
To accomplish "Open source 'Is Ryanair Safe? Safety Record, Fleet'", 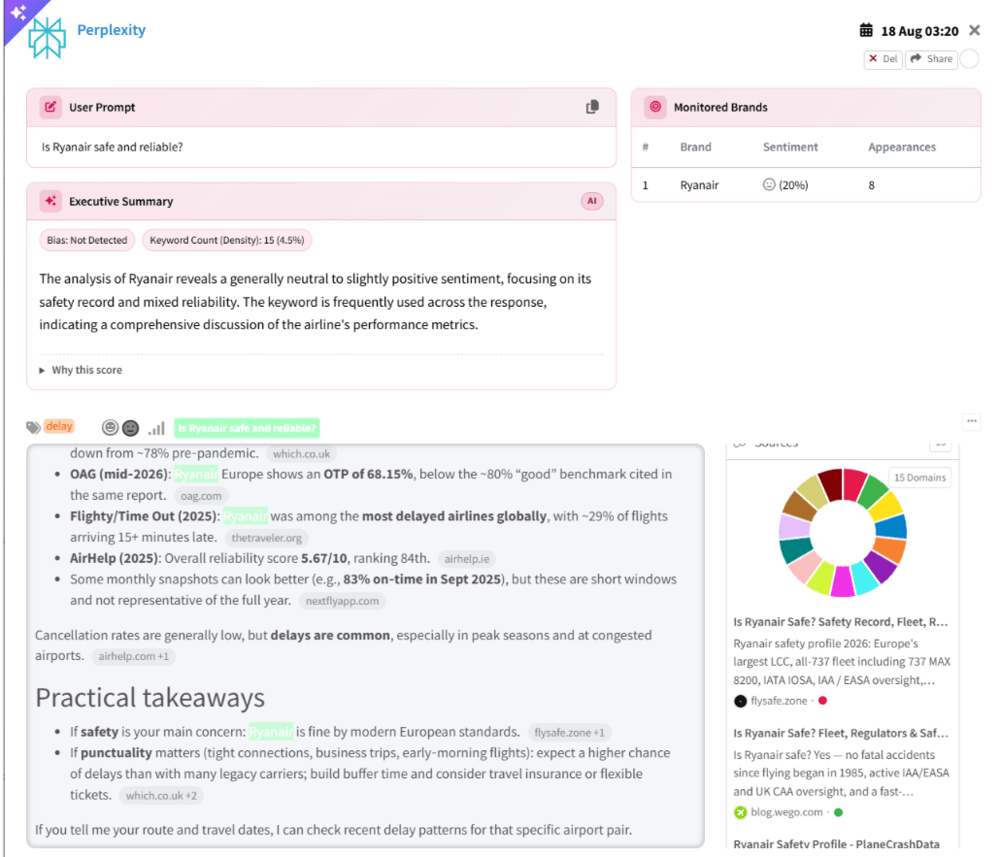I will [x=841, y=622].
